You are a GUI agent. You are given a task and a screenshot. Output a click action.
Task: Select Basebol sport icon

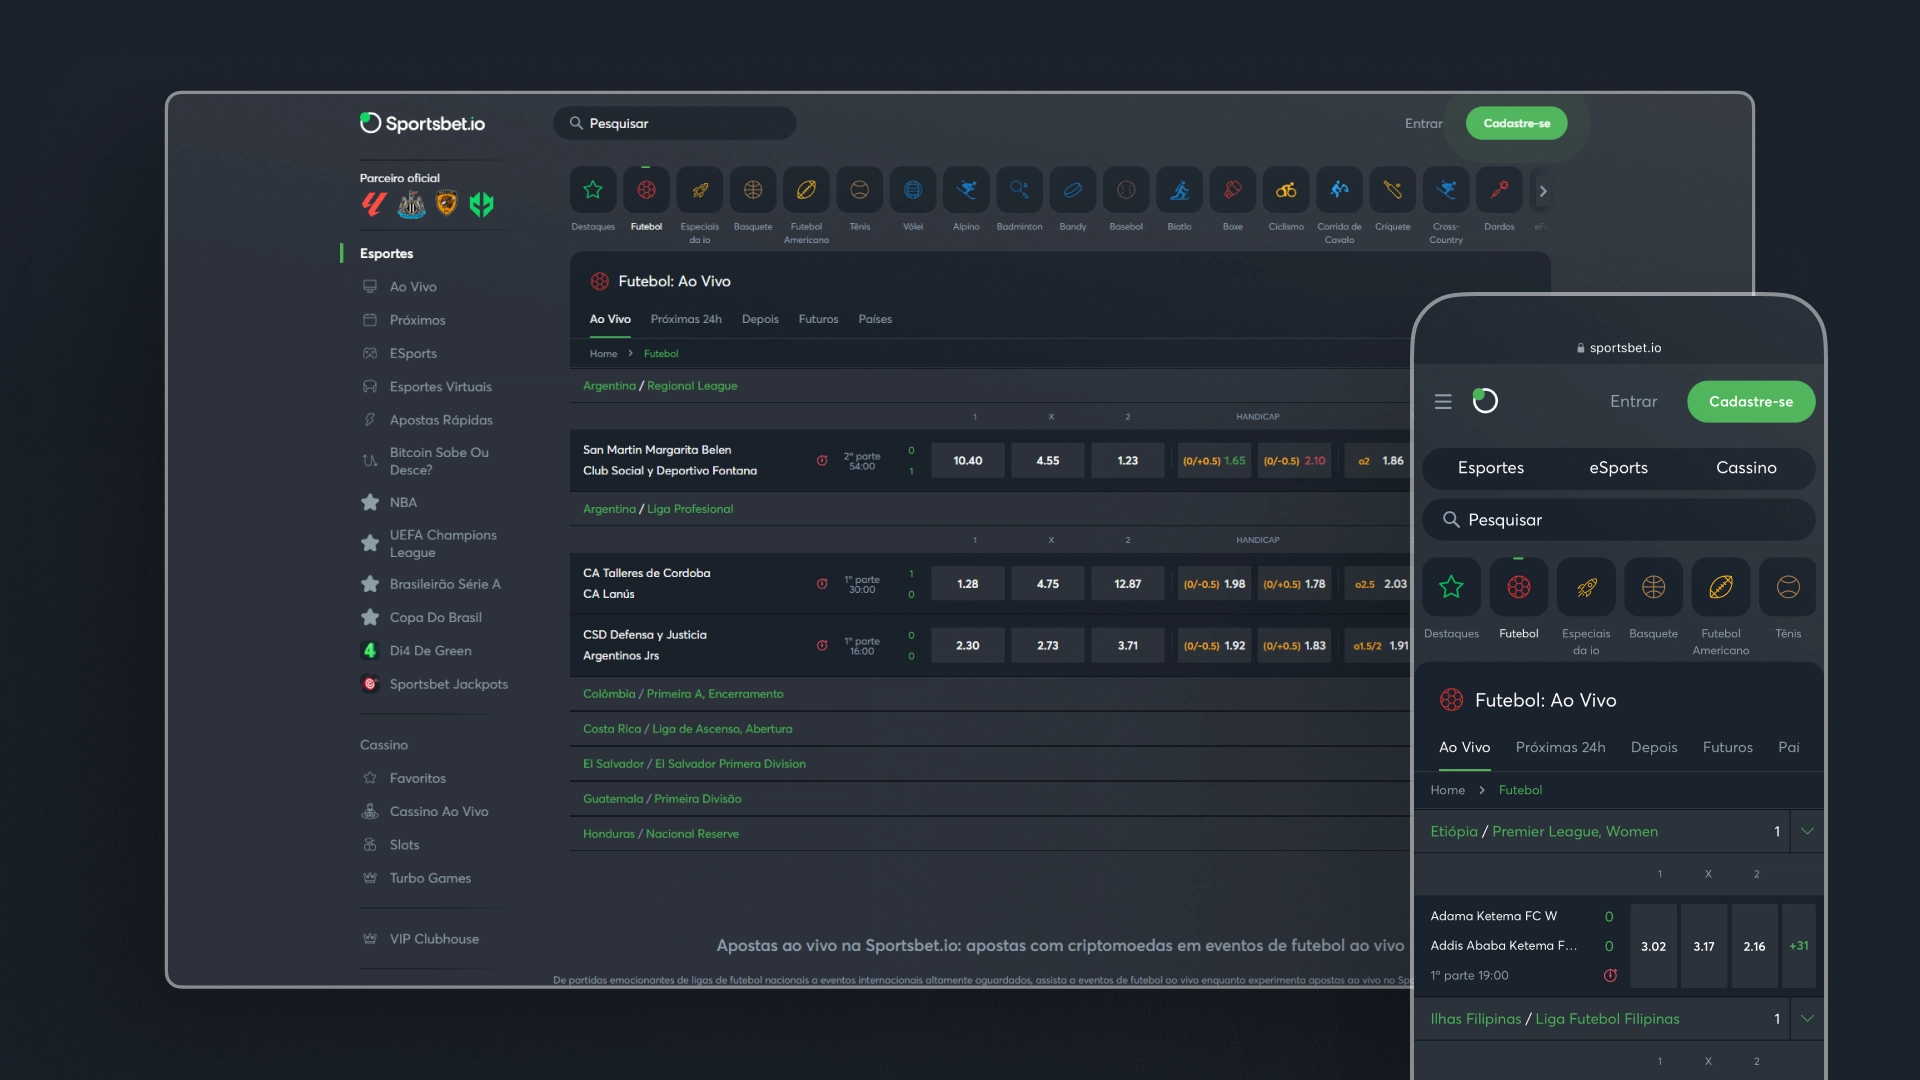coord(1126,190)
